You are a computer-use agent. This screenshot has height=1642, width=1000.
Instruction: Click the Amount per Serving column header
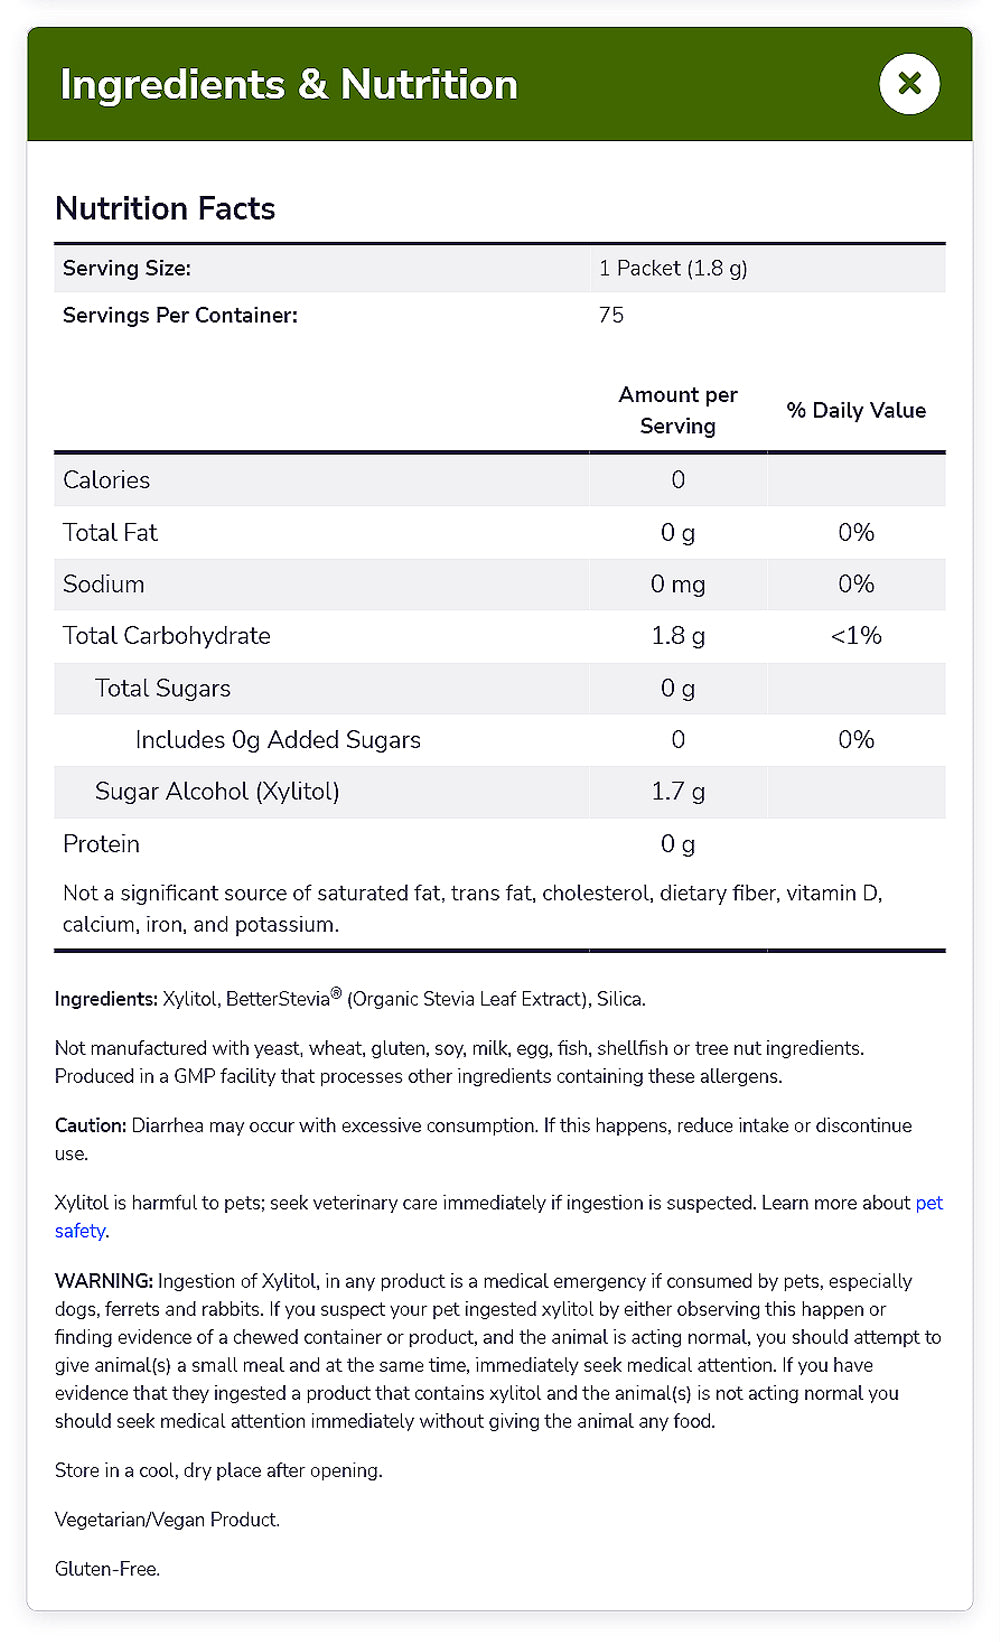point(678,410)
